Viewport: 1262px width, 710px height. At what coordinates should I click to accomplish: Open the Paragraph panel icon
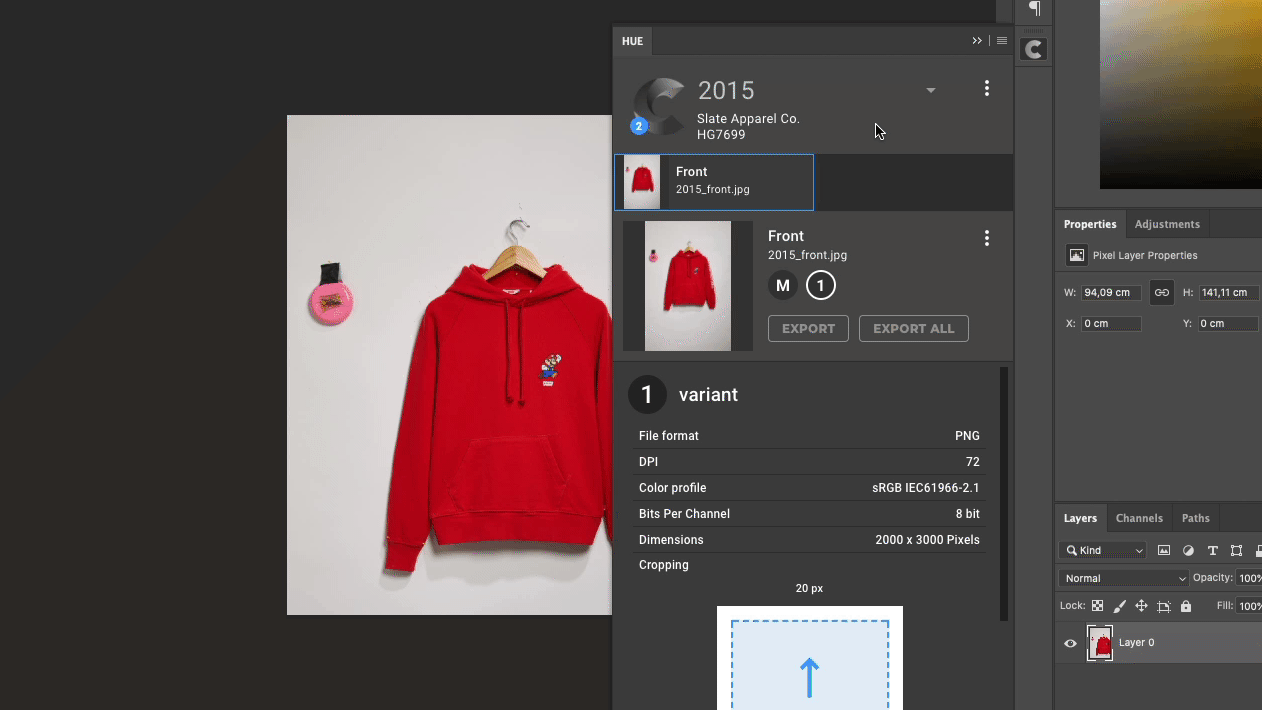coord(1034,9)
